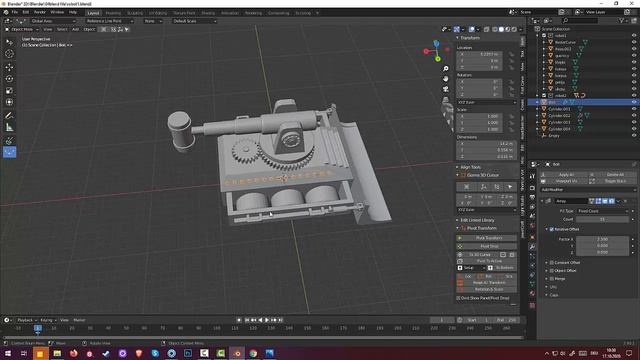Select the Transform tool in left toolbar
Image resolution: width=640 pixels, height=360 pixels.
click(x=9, y=102)
